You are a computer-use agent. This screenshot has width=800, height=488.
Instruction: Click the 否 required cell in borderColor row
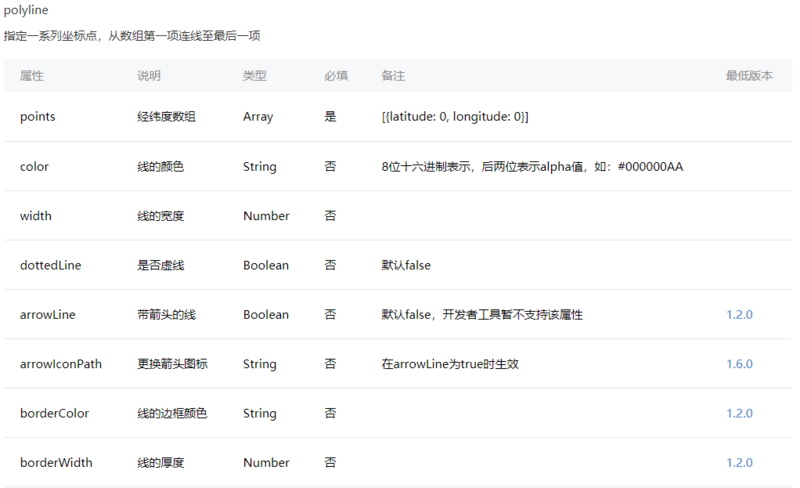tap(331, 413)
